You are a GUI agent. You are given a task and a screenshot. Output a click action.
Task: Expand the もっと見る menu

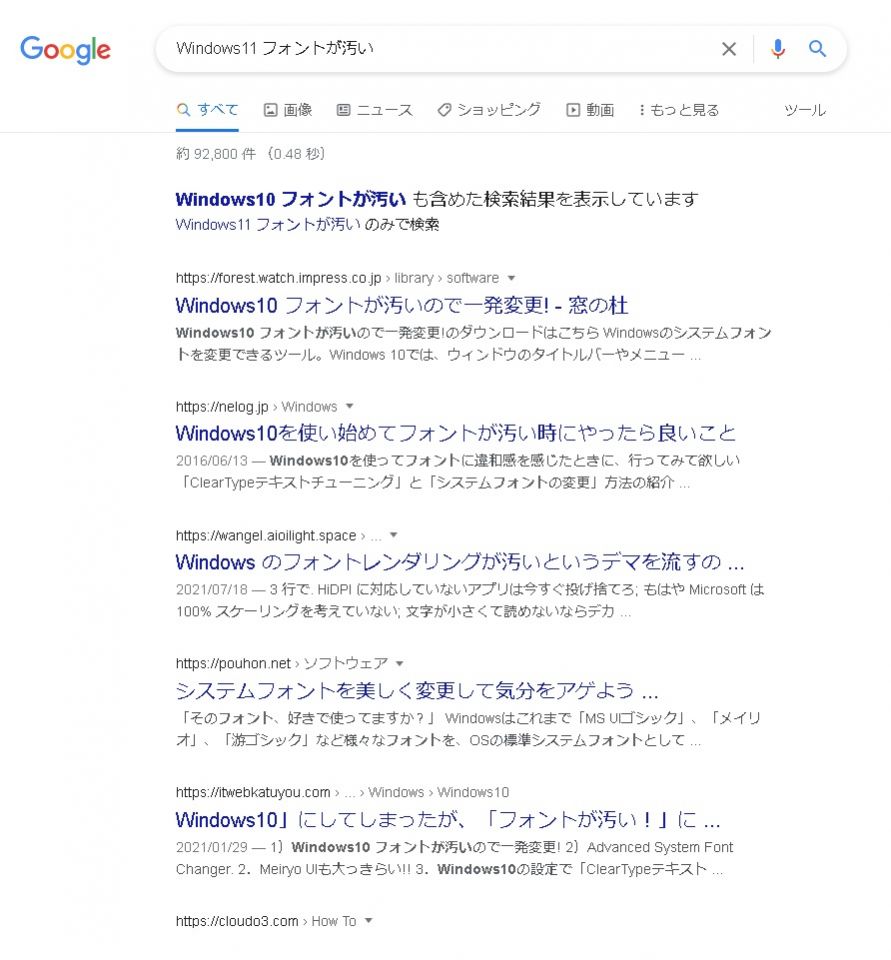coord(679,110)
